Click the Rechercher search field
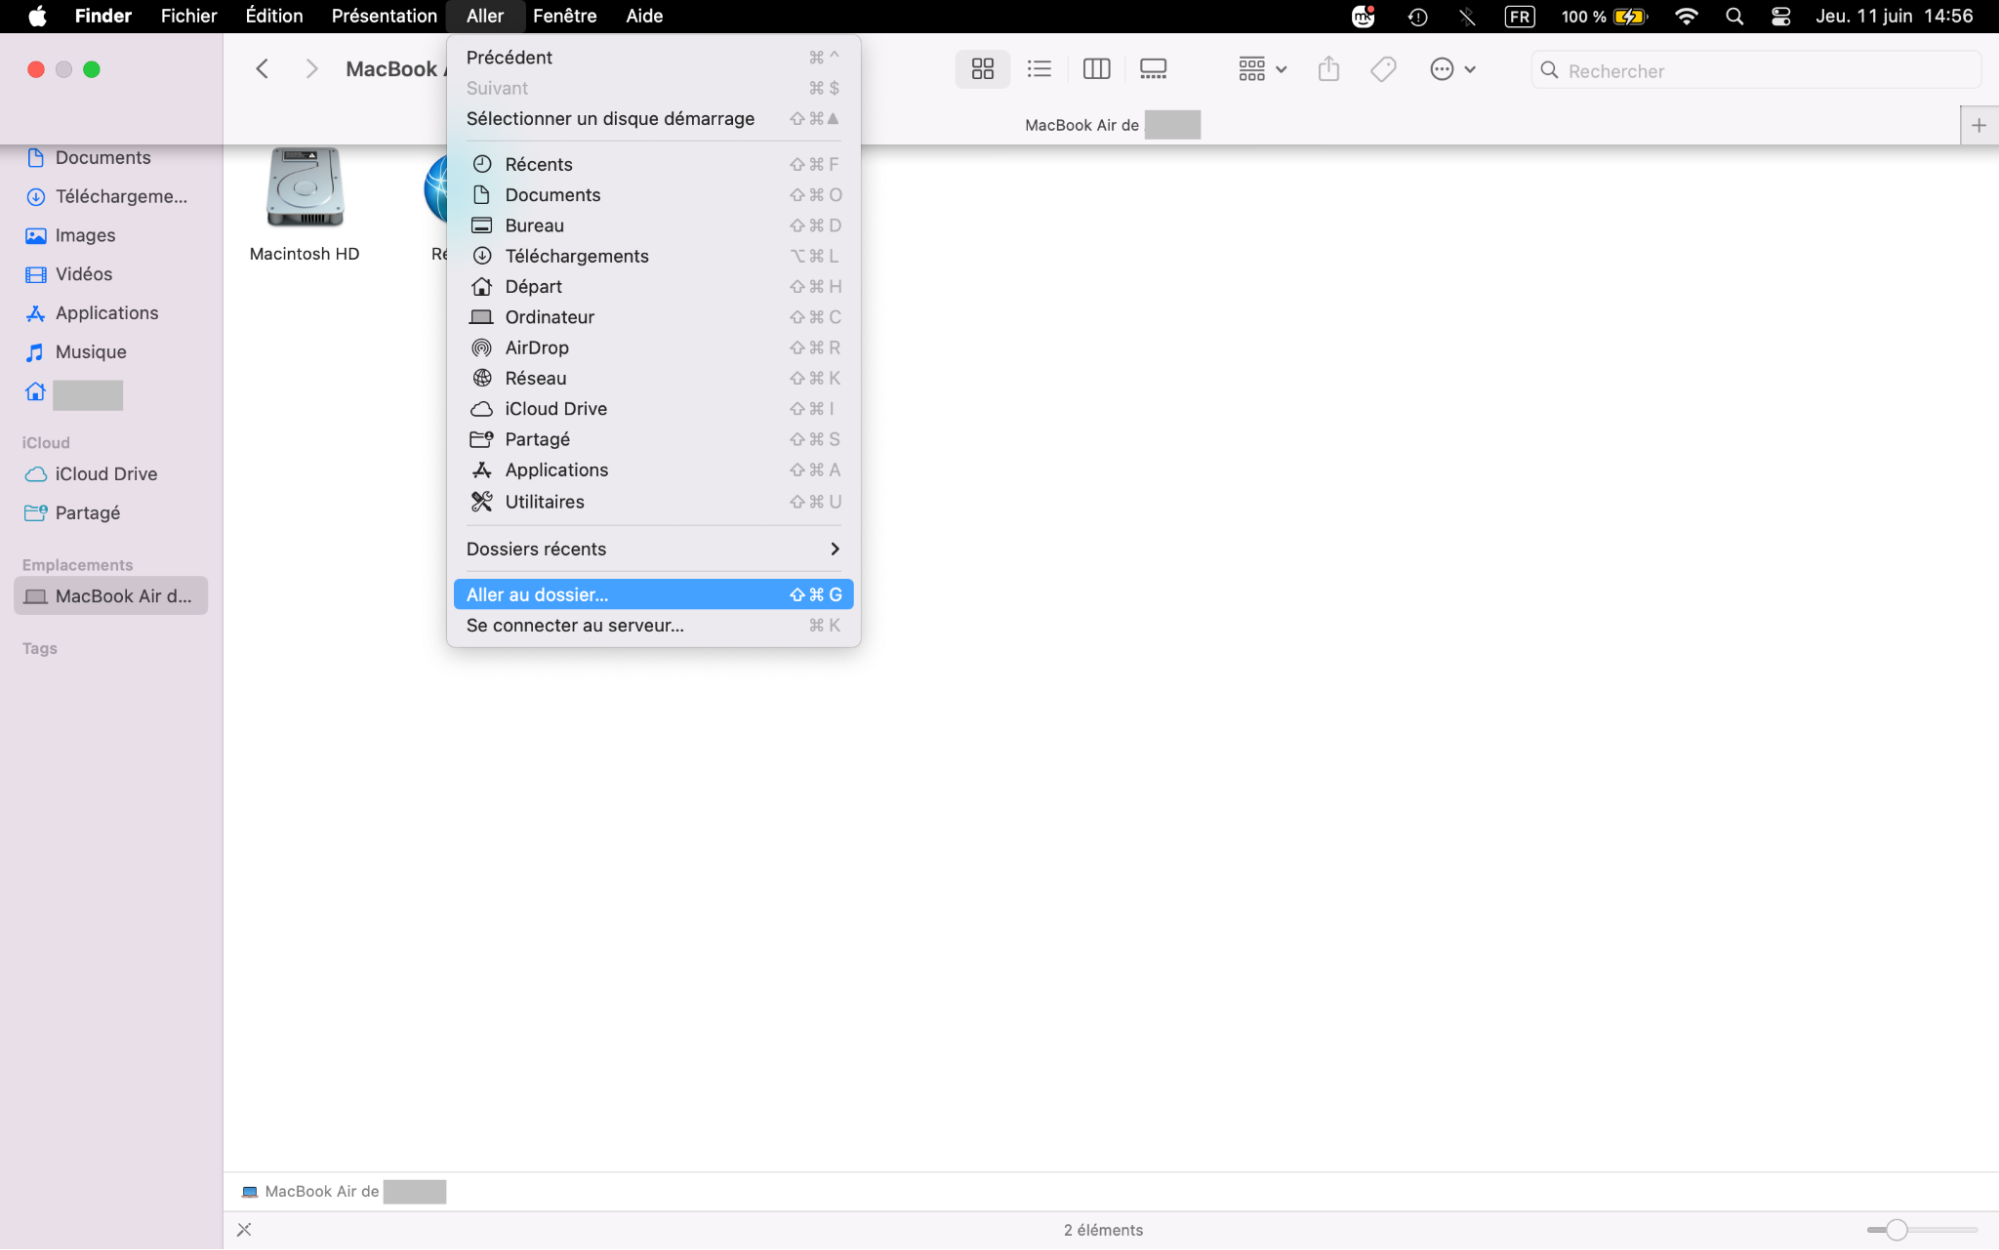The image size is (1999, 1250). point(1755,70)
